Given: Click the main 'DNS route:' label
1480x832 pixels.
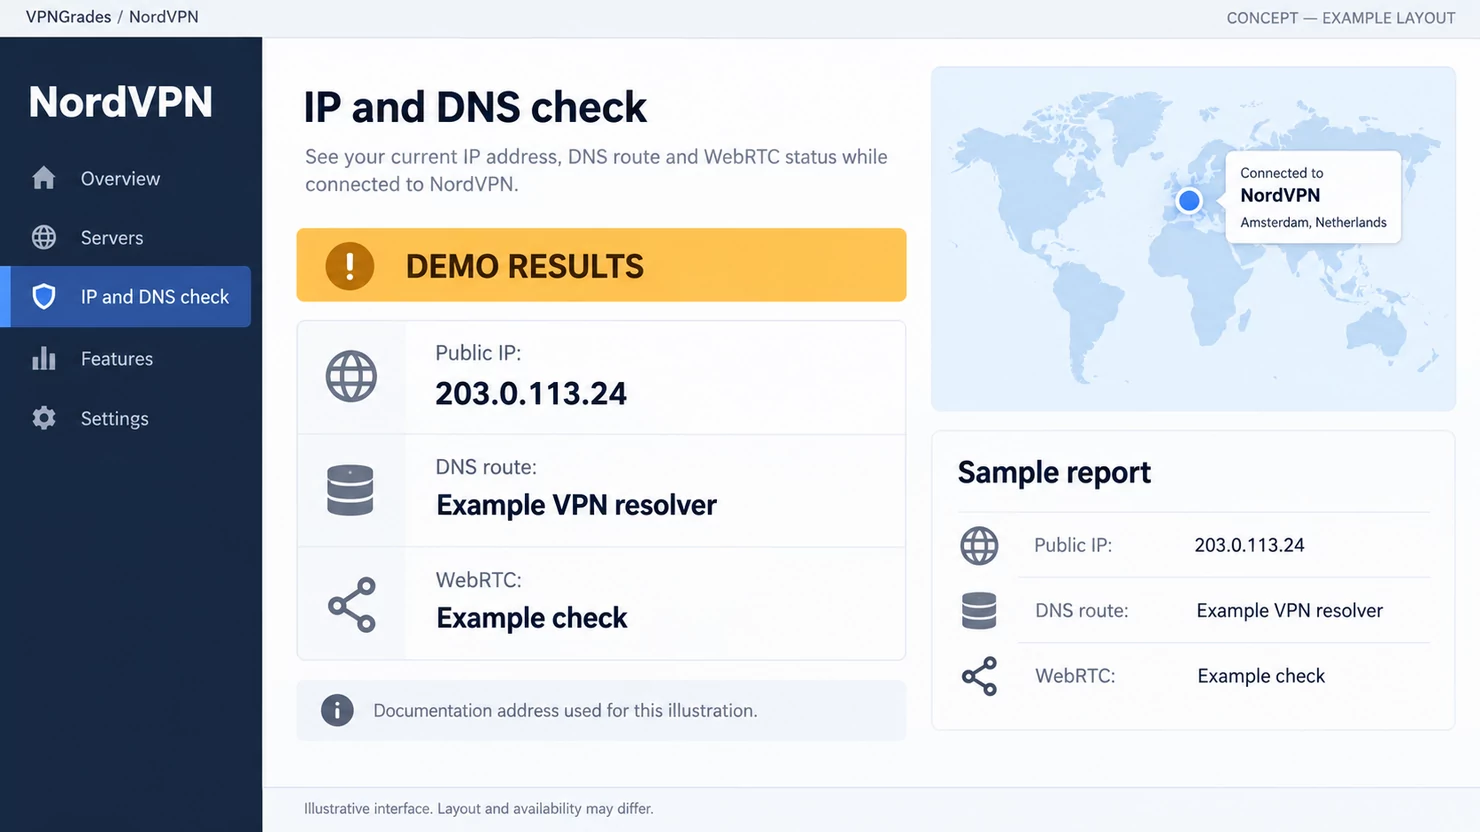Looking at the screenshot, I should [486, 467].
